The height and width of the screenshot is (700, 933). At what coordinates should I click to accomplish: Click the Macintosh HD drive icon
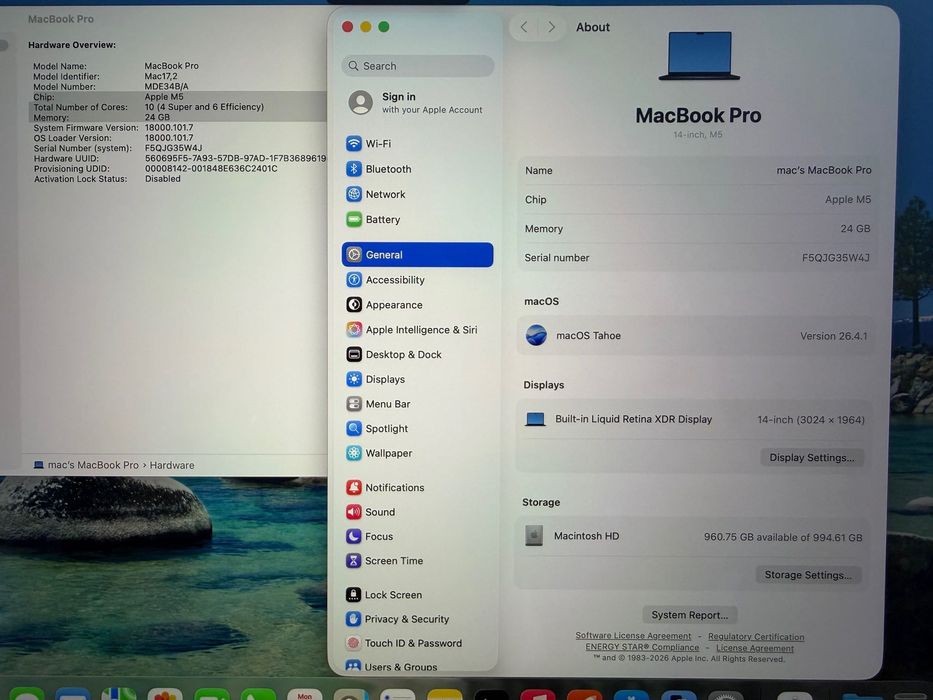click(534, 536)
